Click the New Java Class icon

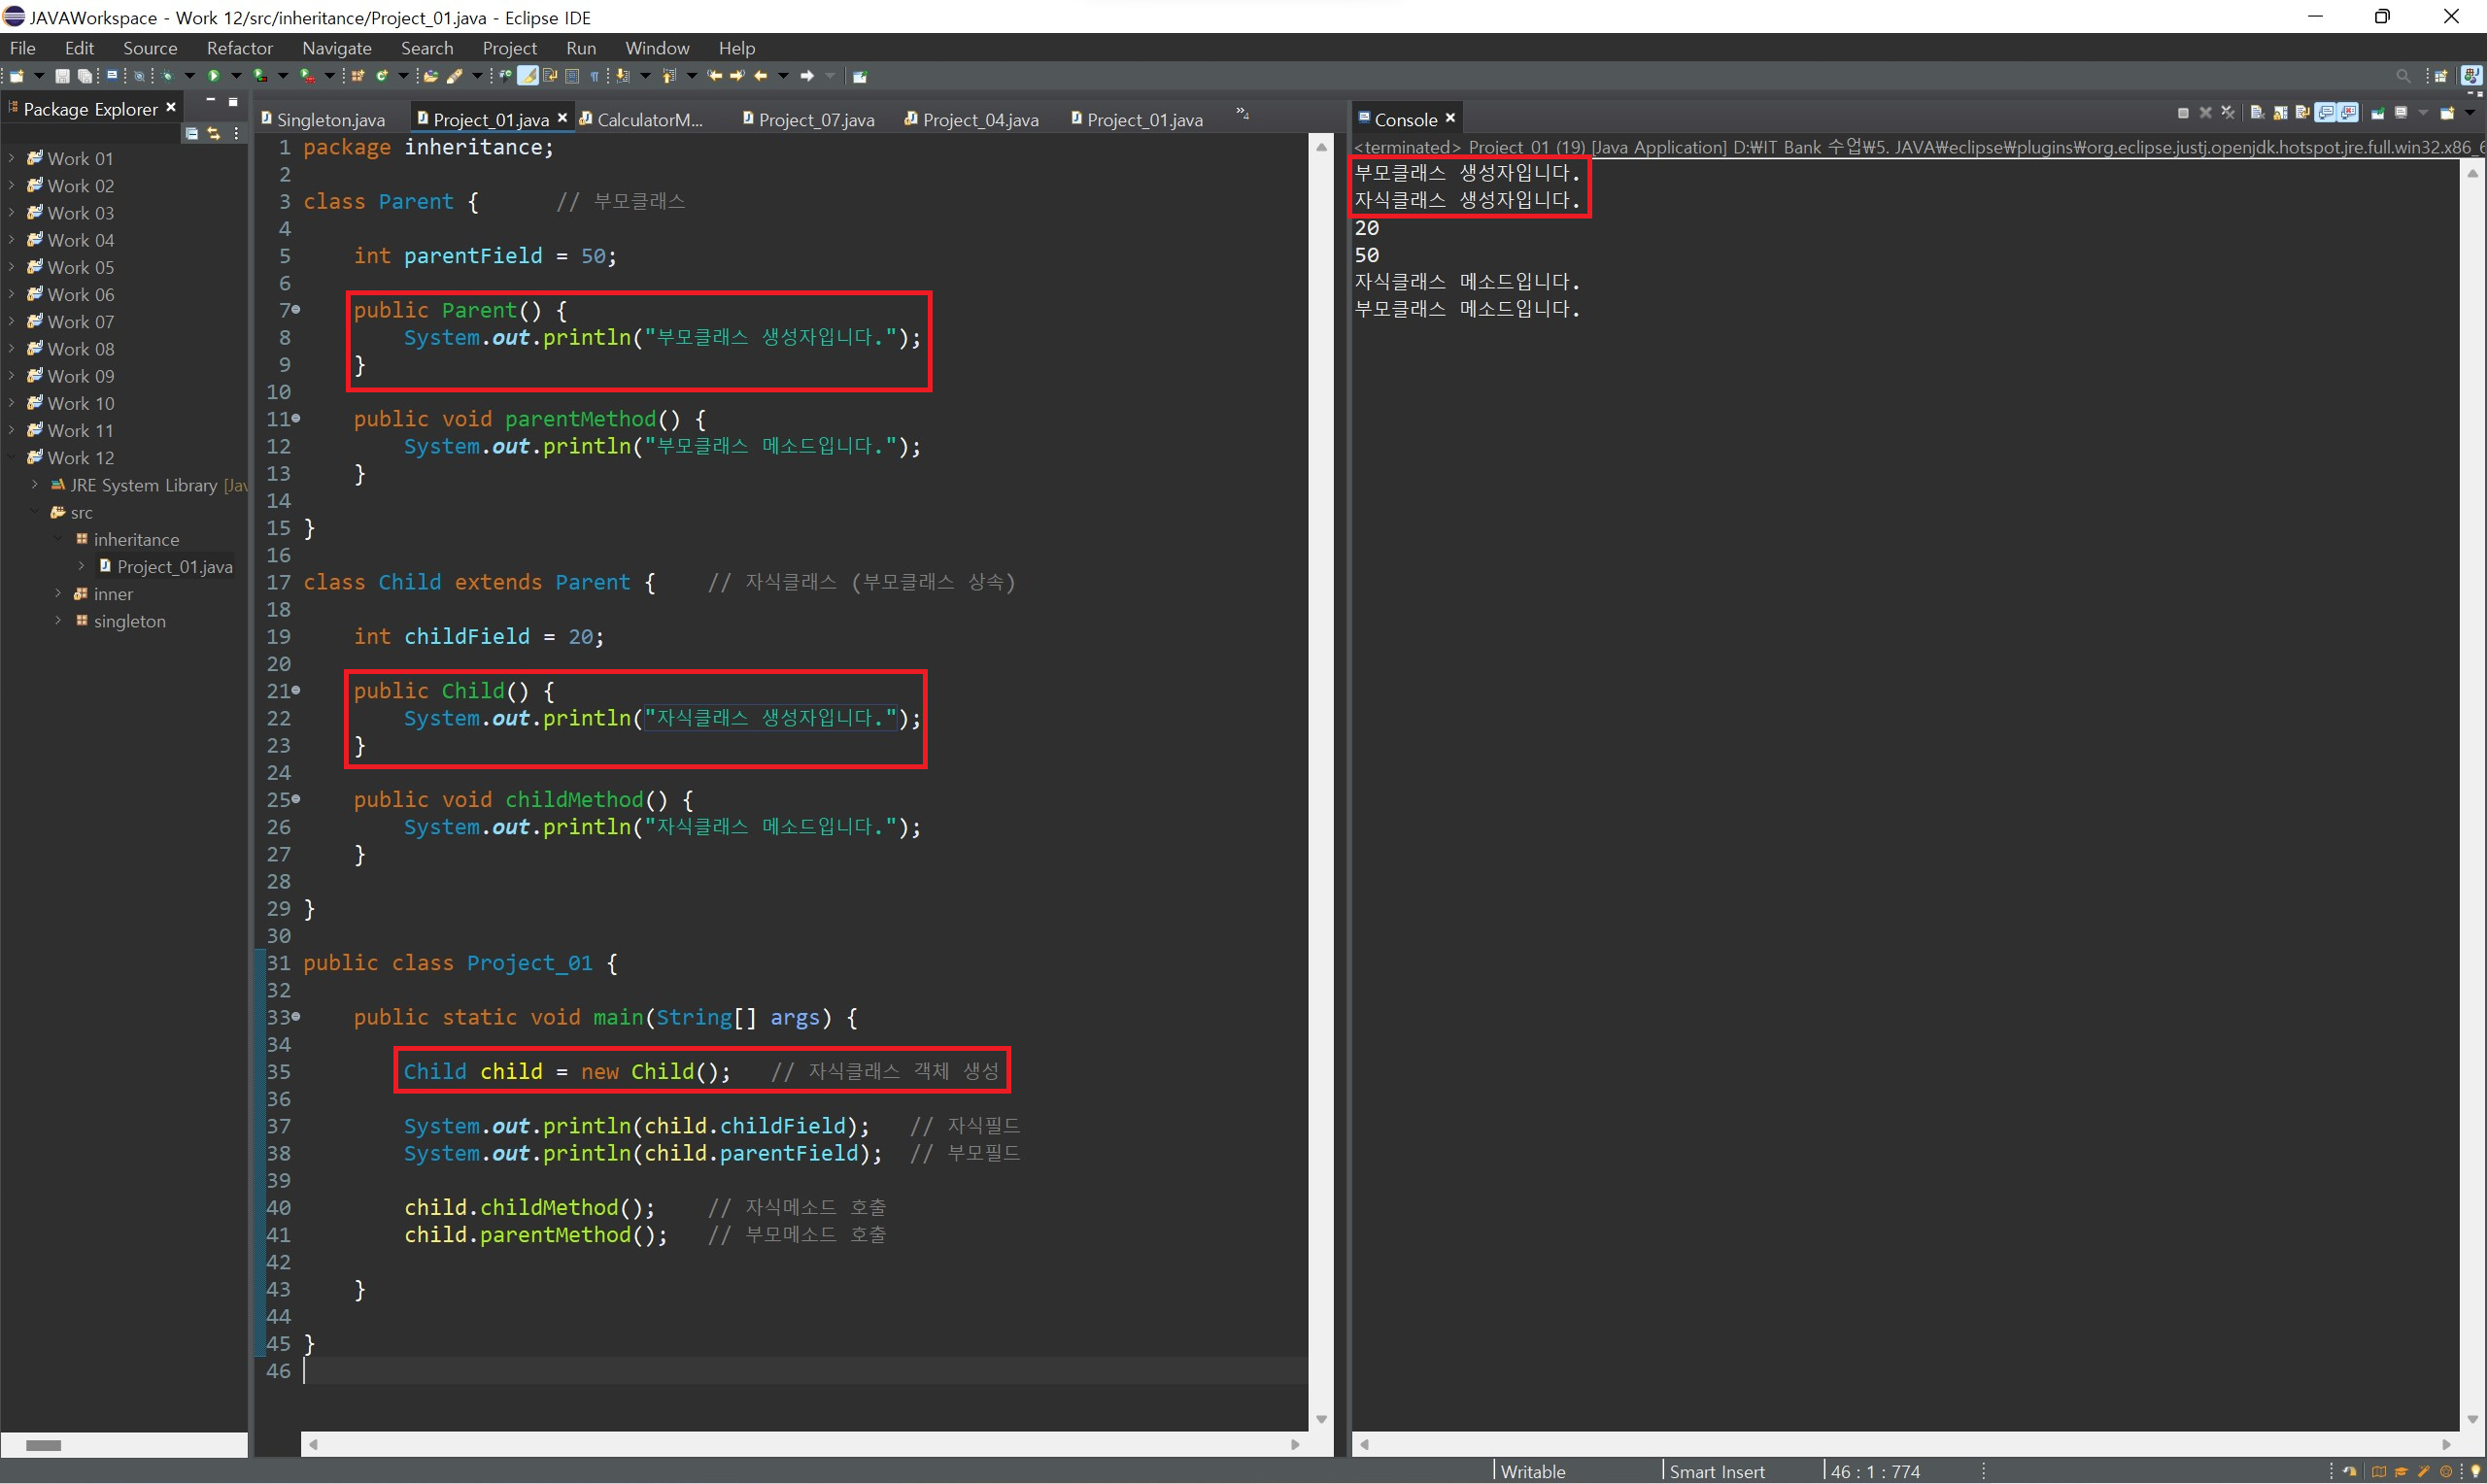[x=382, y=76]
